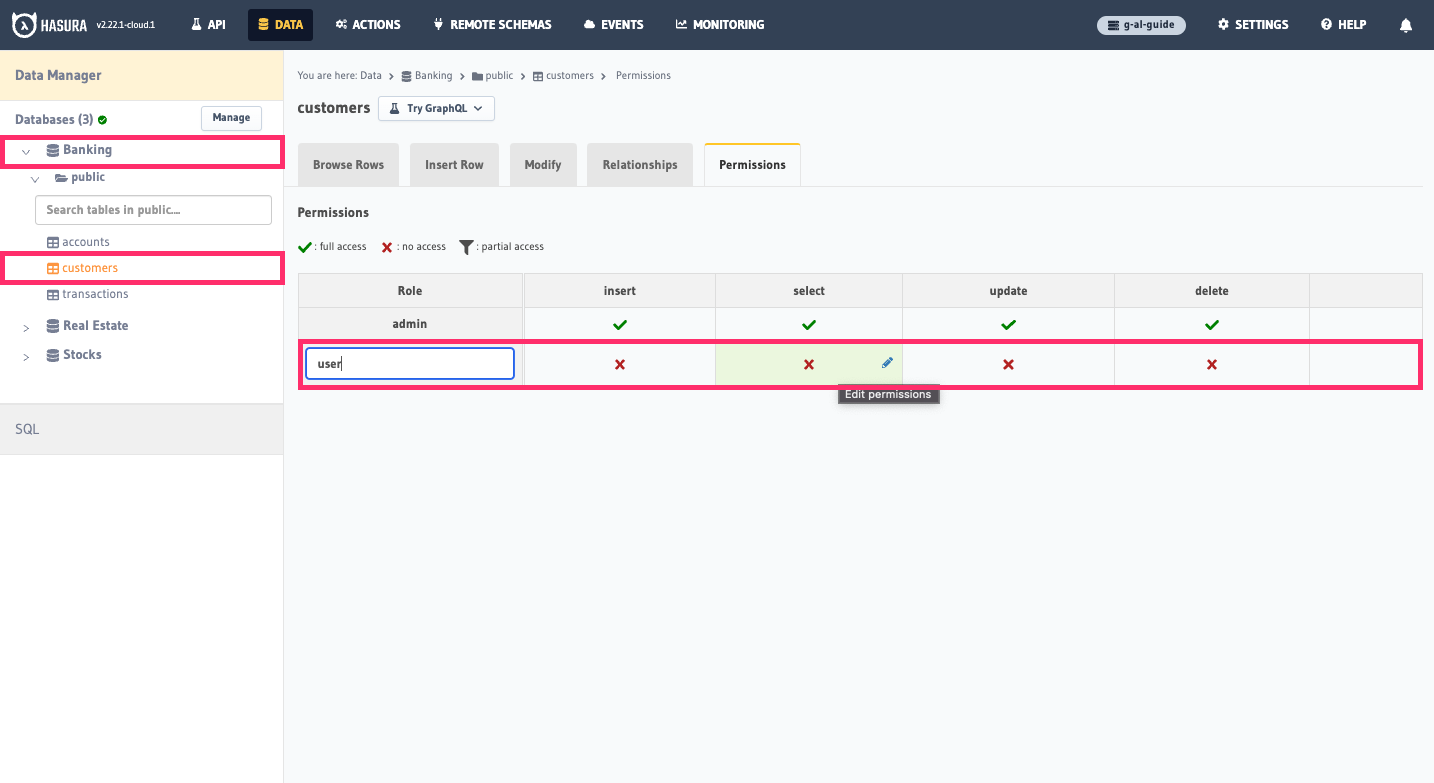Open SETTINGS from the top bar
Viewport: 1434px width, 783px height.
[x=1252, y=24]
